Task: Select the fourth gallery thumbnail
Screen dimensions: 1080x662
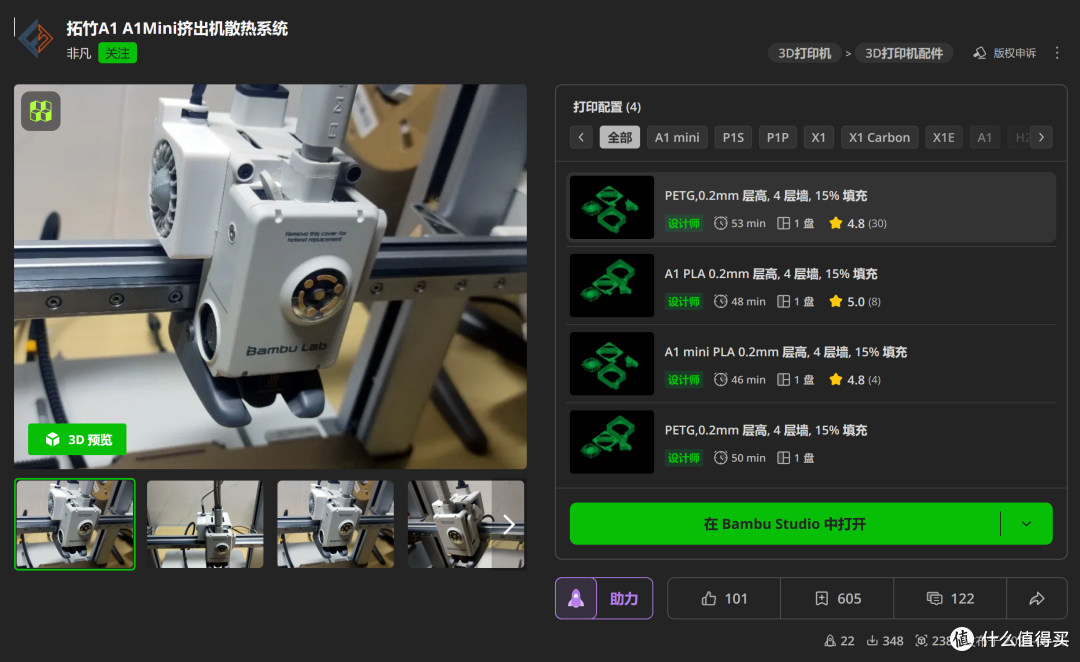Action: point(466,524)
